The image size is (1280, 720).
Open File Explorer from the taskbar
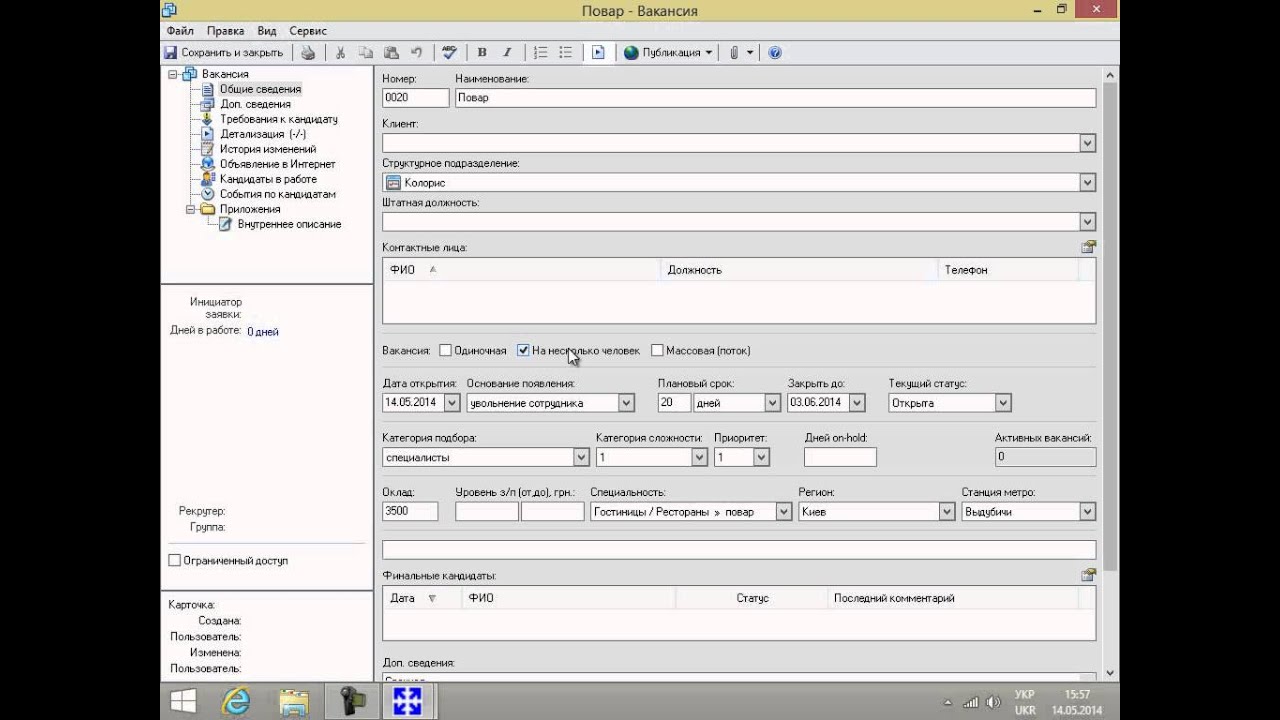294,702
